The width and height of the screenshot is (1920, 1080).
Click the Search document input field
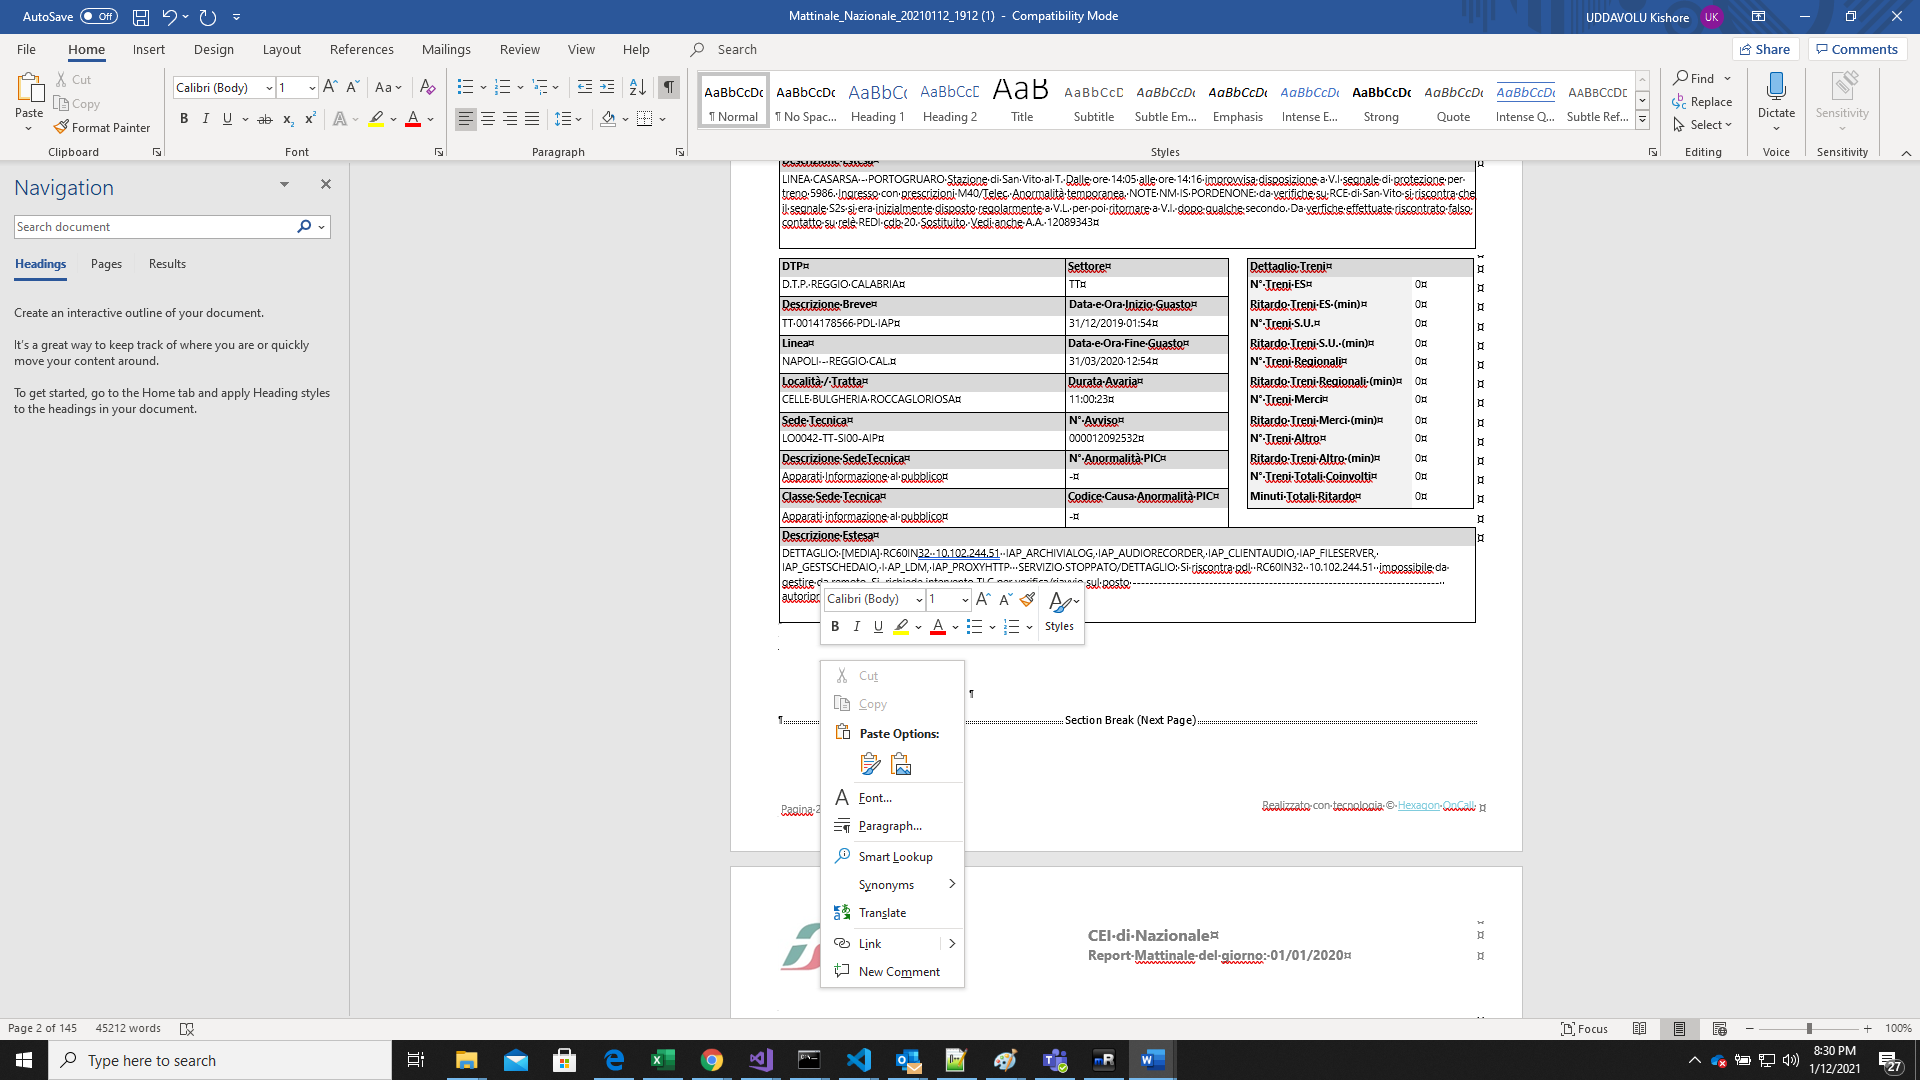(x=152, y=227)
